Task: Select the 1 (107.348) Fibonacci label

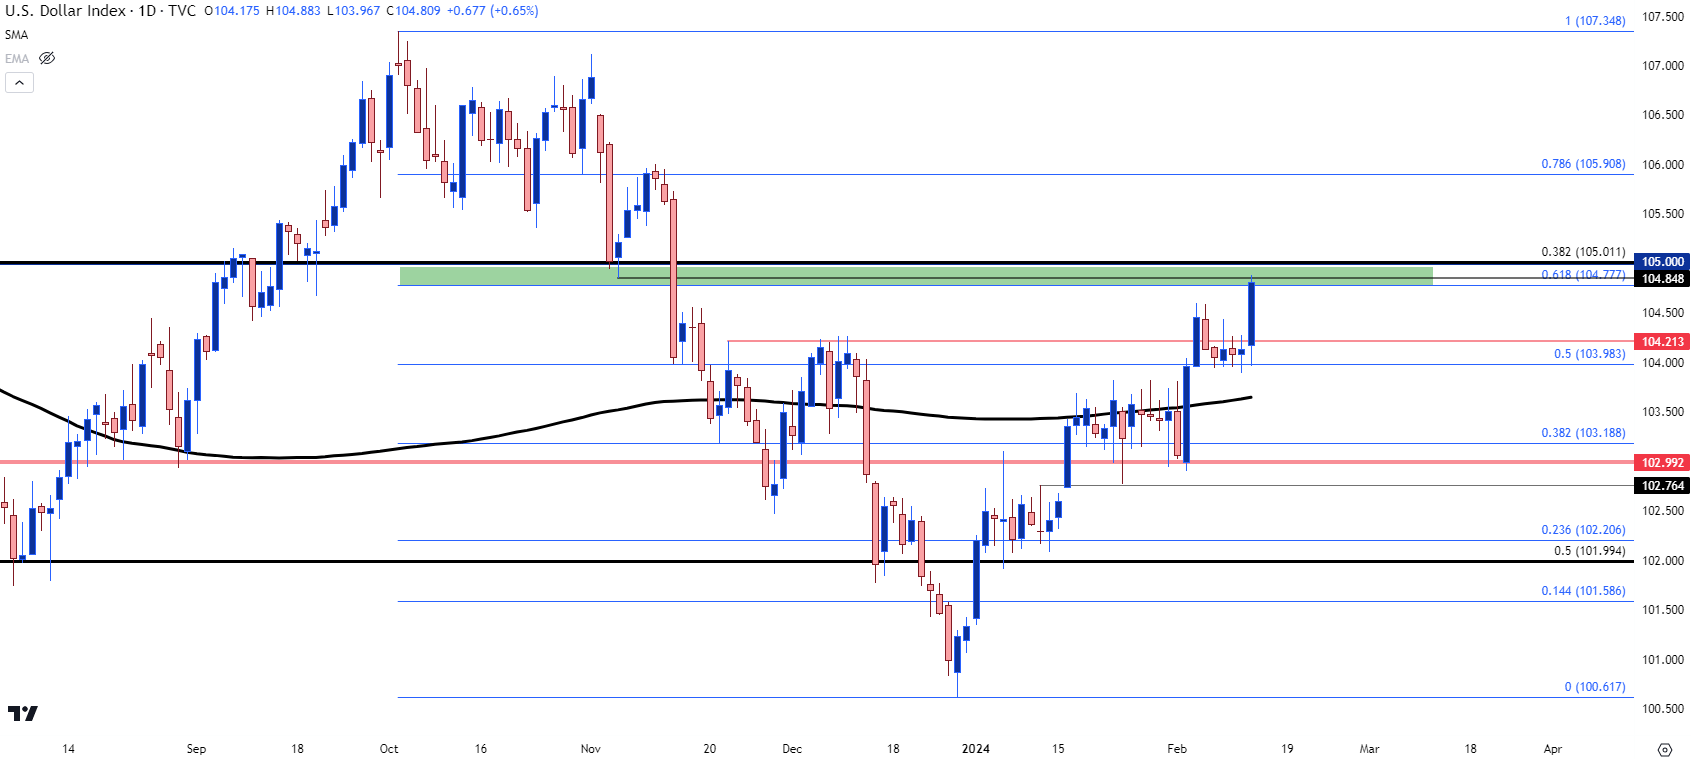Action: [1595, 21]
